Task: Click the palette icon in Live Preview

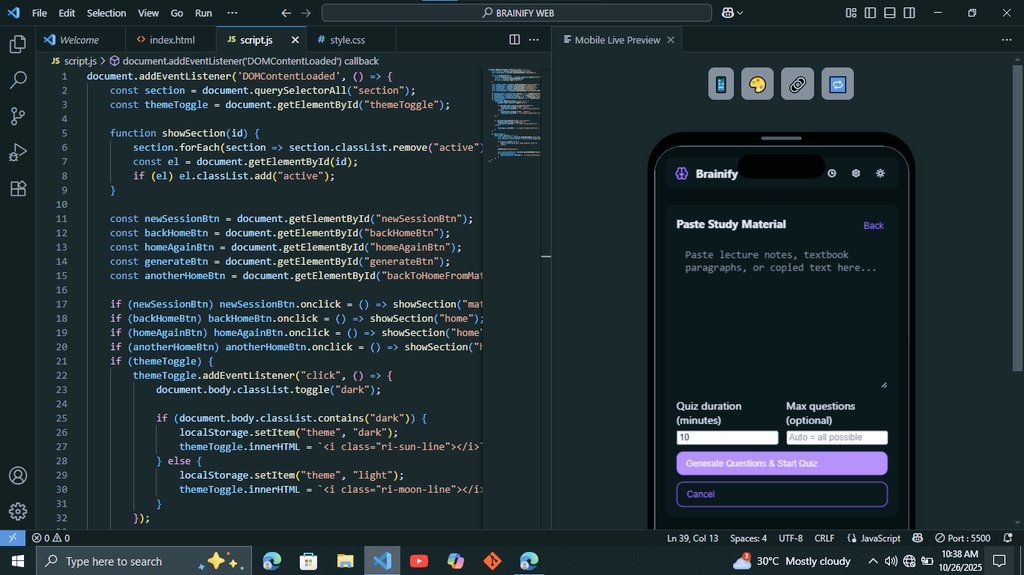Action: click(x=758, y=84)
